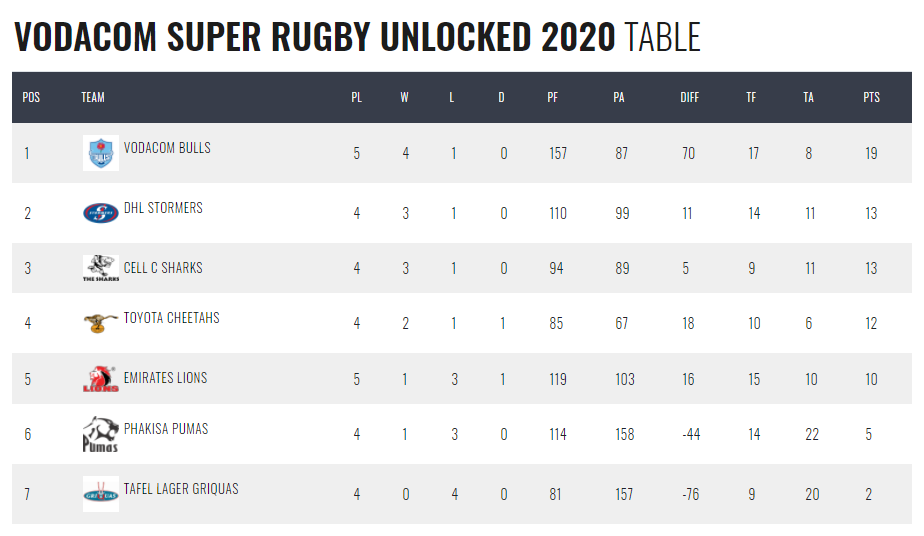
Task: Click the PTS column header
Action: click(x=871, y=97)
